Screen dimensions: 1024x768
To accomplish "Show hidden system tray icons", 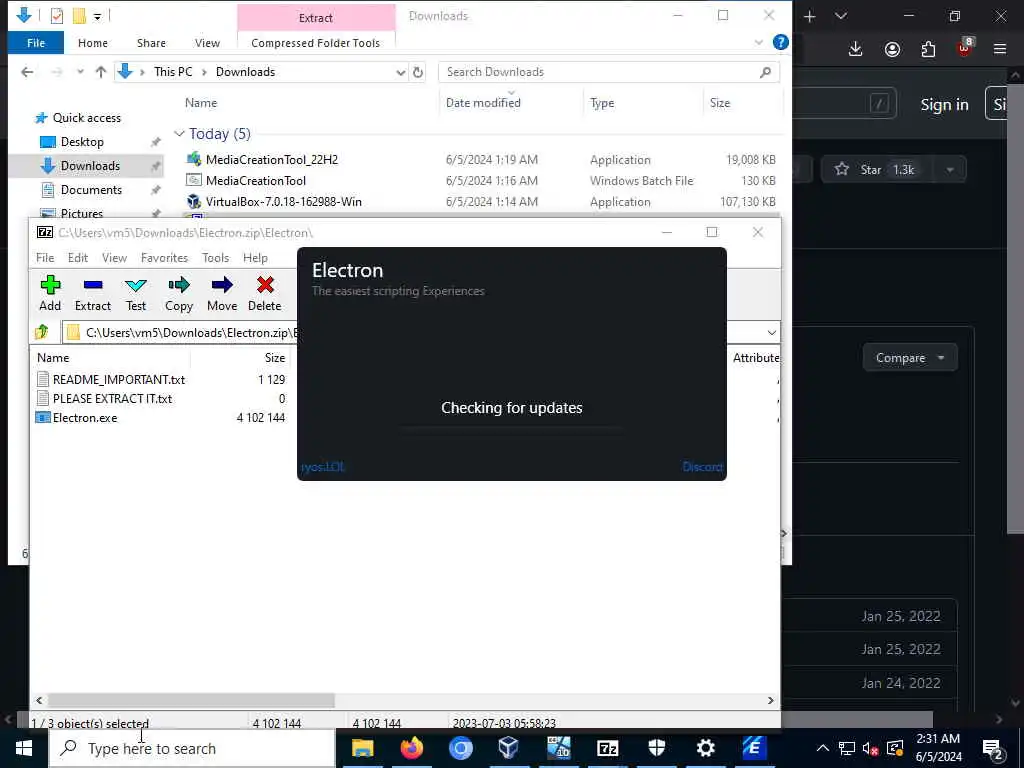I will (823, 748).
